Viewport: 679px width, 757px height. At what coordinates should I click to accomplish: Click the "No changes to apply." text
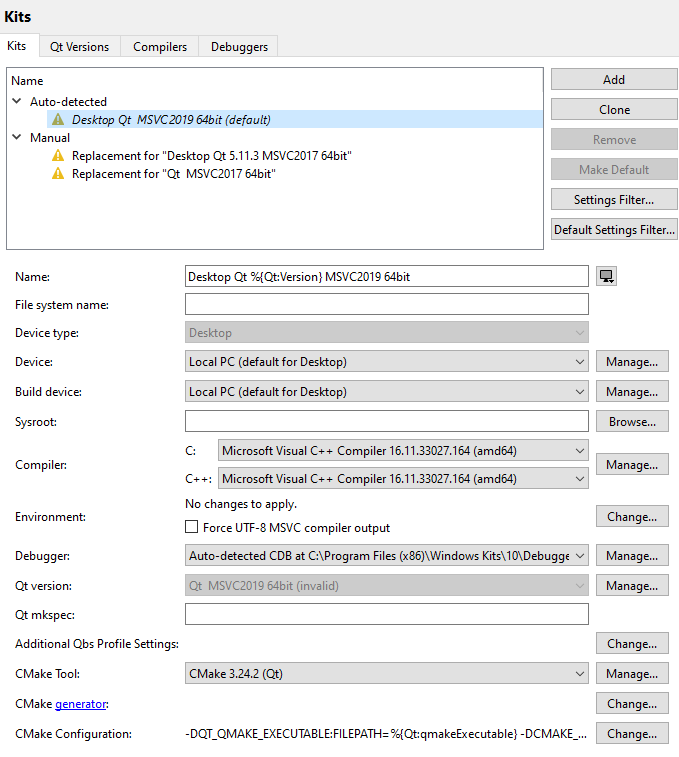(241, 504)
